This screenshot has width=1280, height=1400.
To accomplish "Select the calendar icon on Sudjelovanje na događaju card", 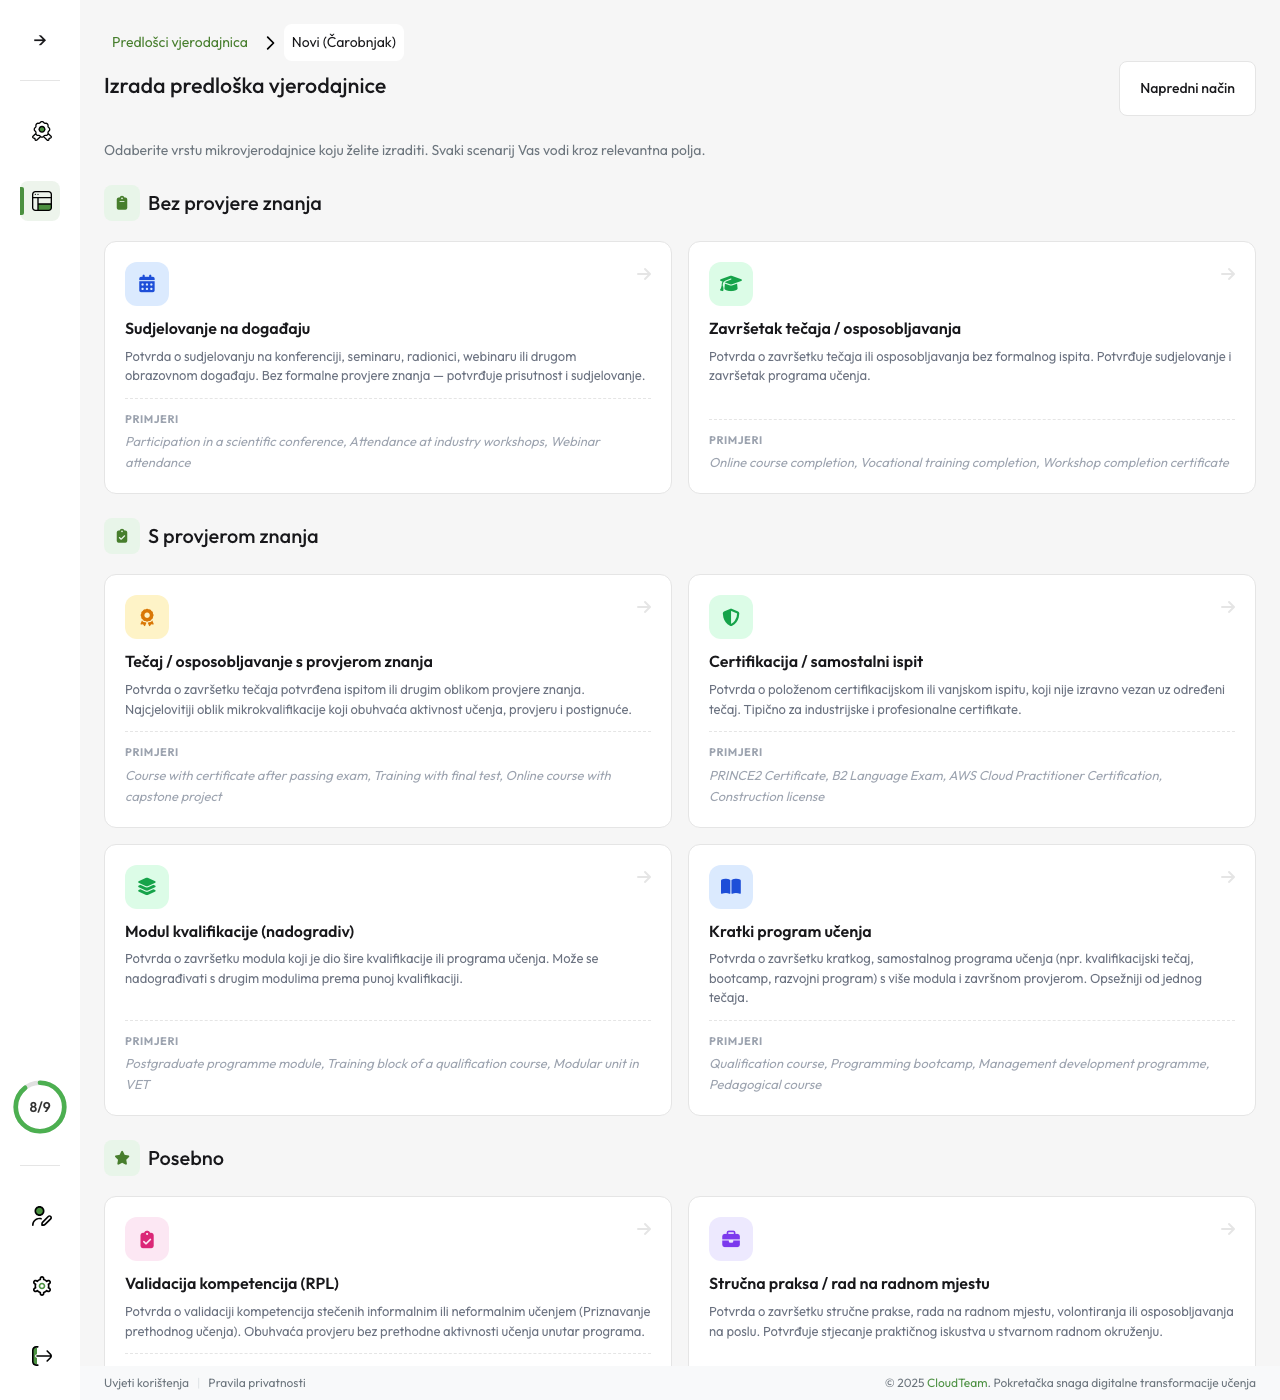I will click(x=147, y=283).
